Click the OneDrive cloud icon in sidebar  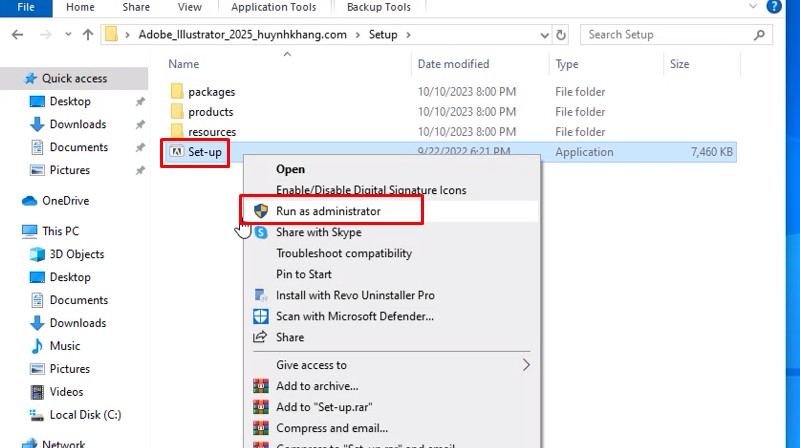[29, 201]
